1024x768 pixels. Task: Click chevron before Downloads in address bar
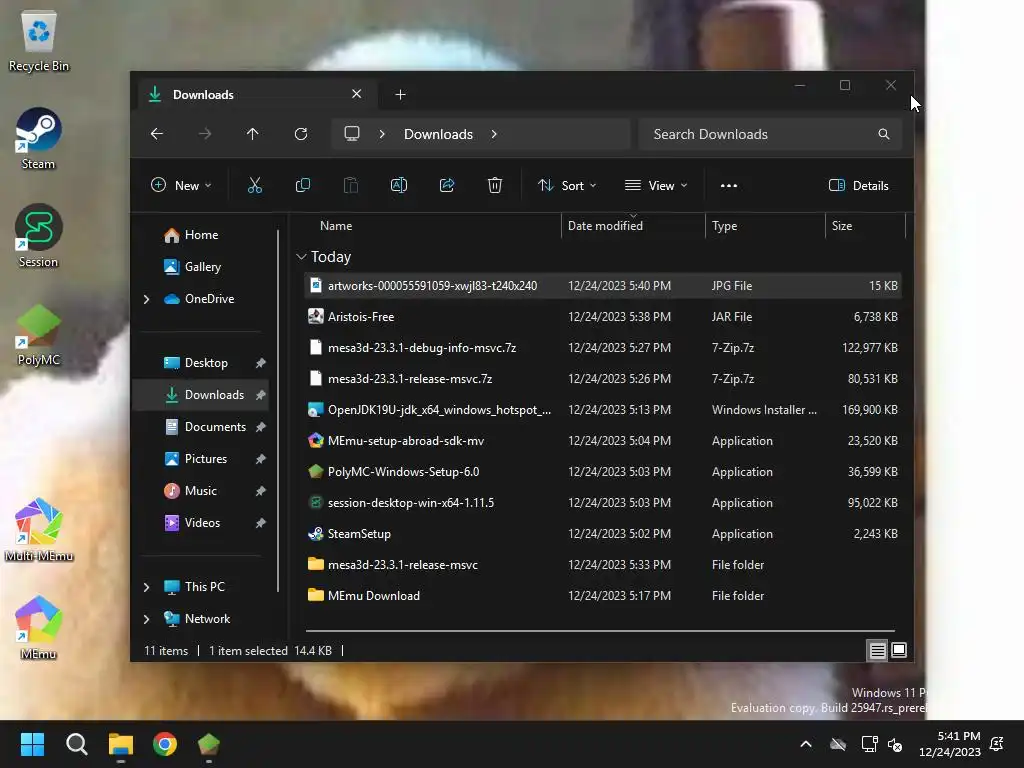click(382, 134)
